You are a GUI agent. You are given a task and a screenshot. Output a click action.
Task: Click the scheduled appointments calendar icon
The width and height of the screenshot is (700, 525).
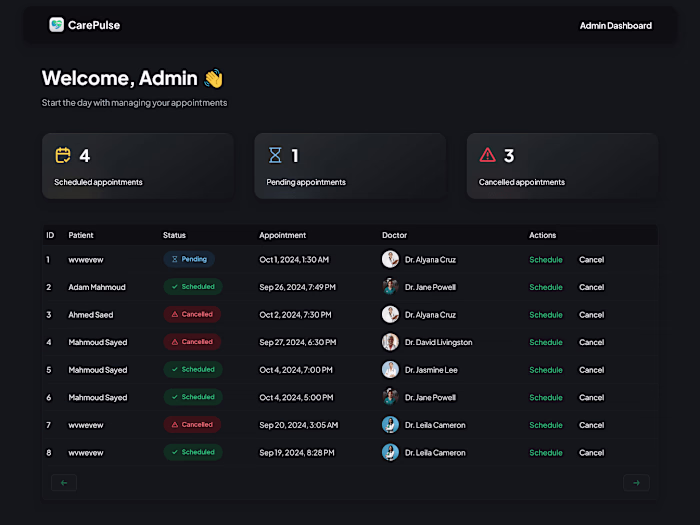63,155
